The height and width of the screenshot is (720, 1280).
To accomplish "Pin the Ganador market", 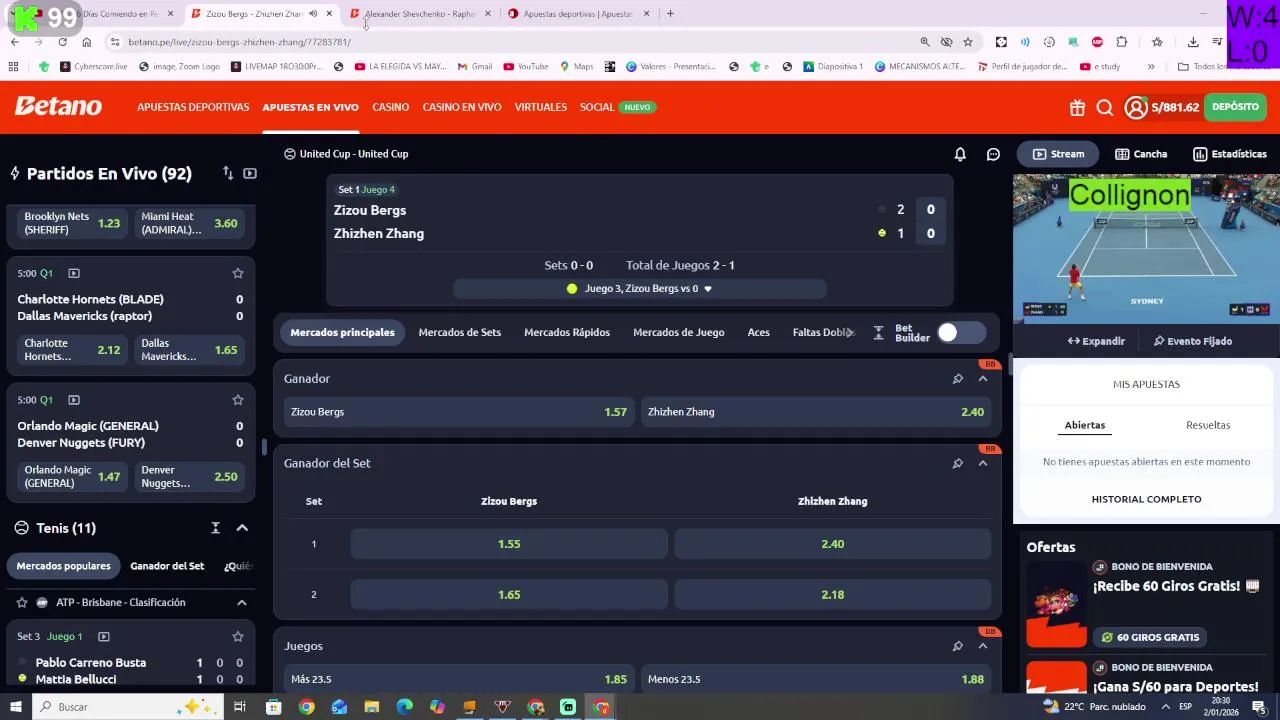I will point(957,379).
